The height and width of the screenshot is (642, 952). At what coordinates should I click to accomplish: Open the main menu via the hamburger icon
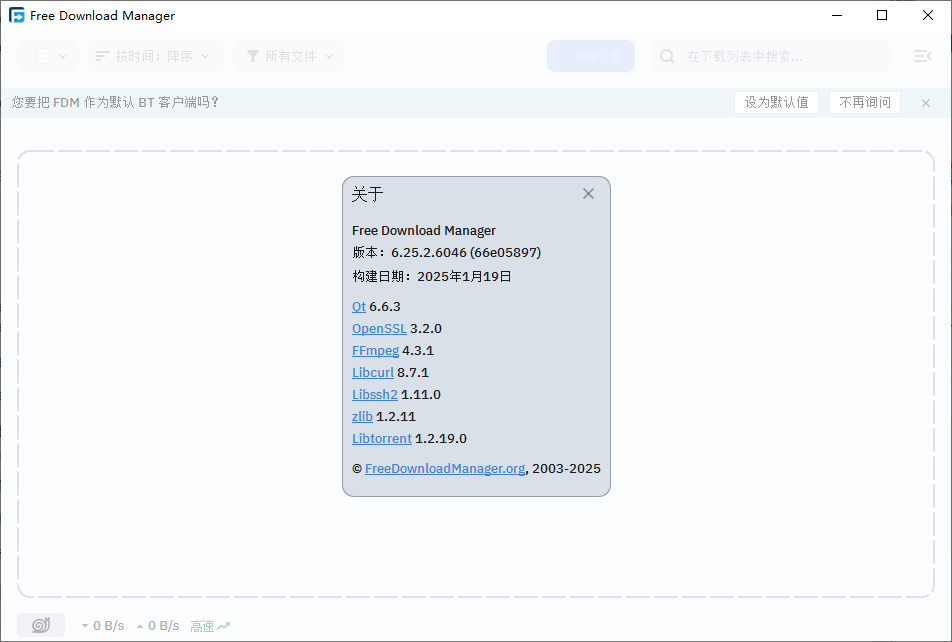pyautogui.click(x=921, y=56)
